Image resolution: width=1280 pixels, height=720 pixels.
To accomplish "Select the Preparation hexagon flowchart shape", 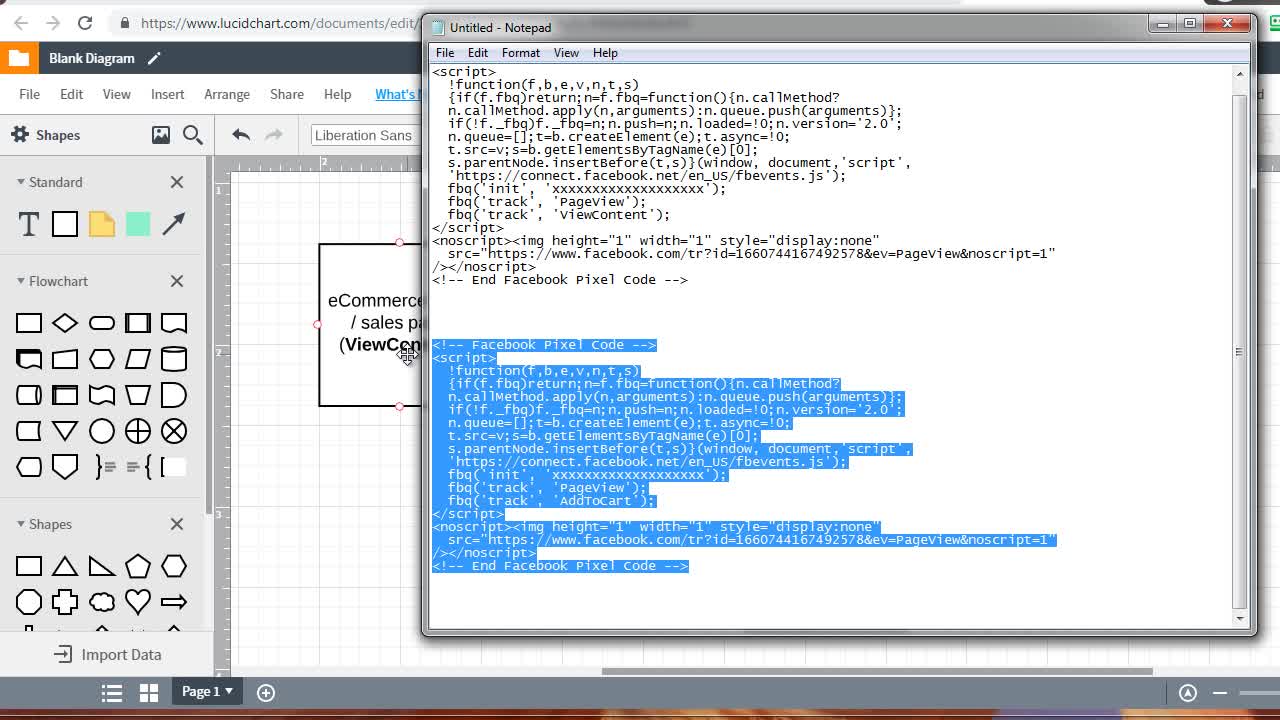I will pos(101,359).
